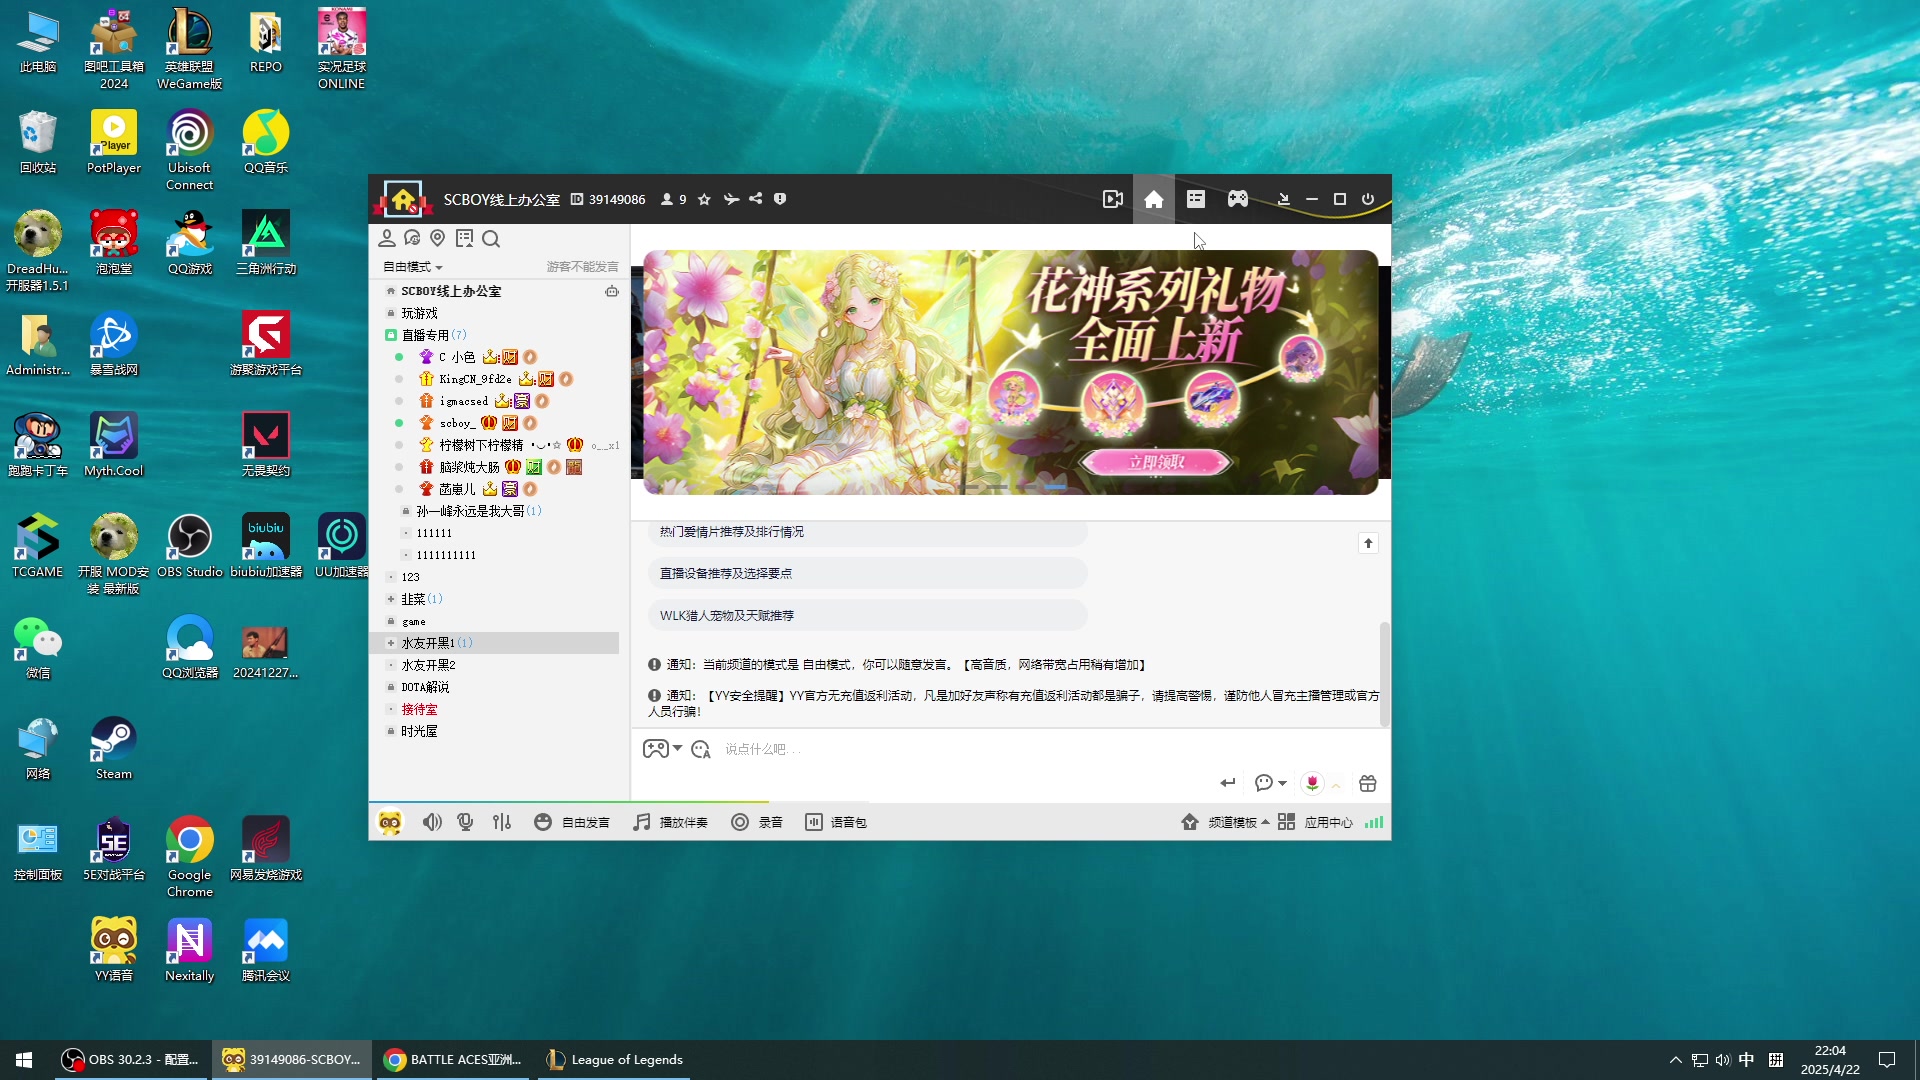Expand the 韭菜 channel node
Viewport: 1920px width, 1080px height.
pyautogui.click(x=391, y=599)
